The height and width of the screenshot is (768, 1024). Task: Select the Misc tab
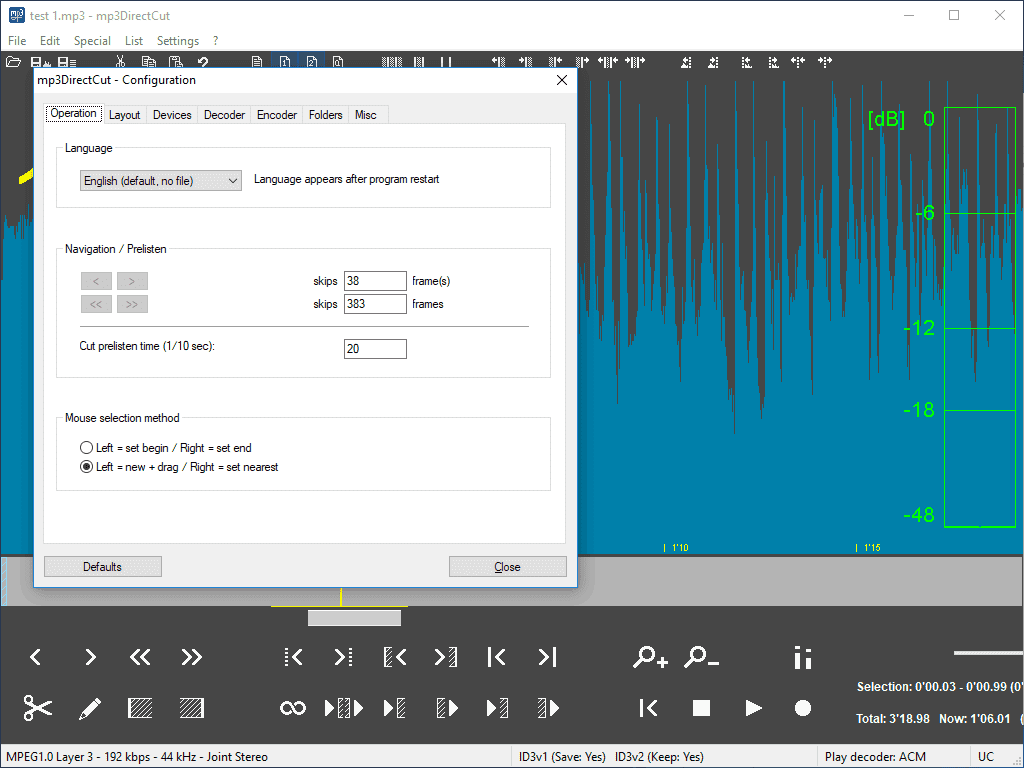366,115
